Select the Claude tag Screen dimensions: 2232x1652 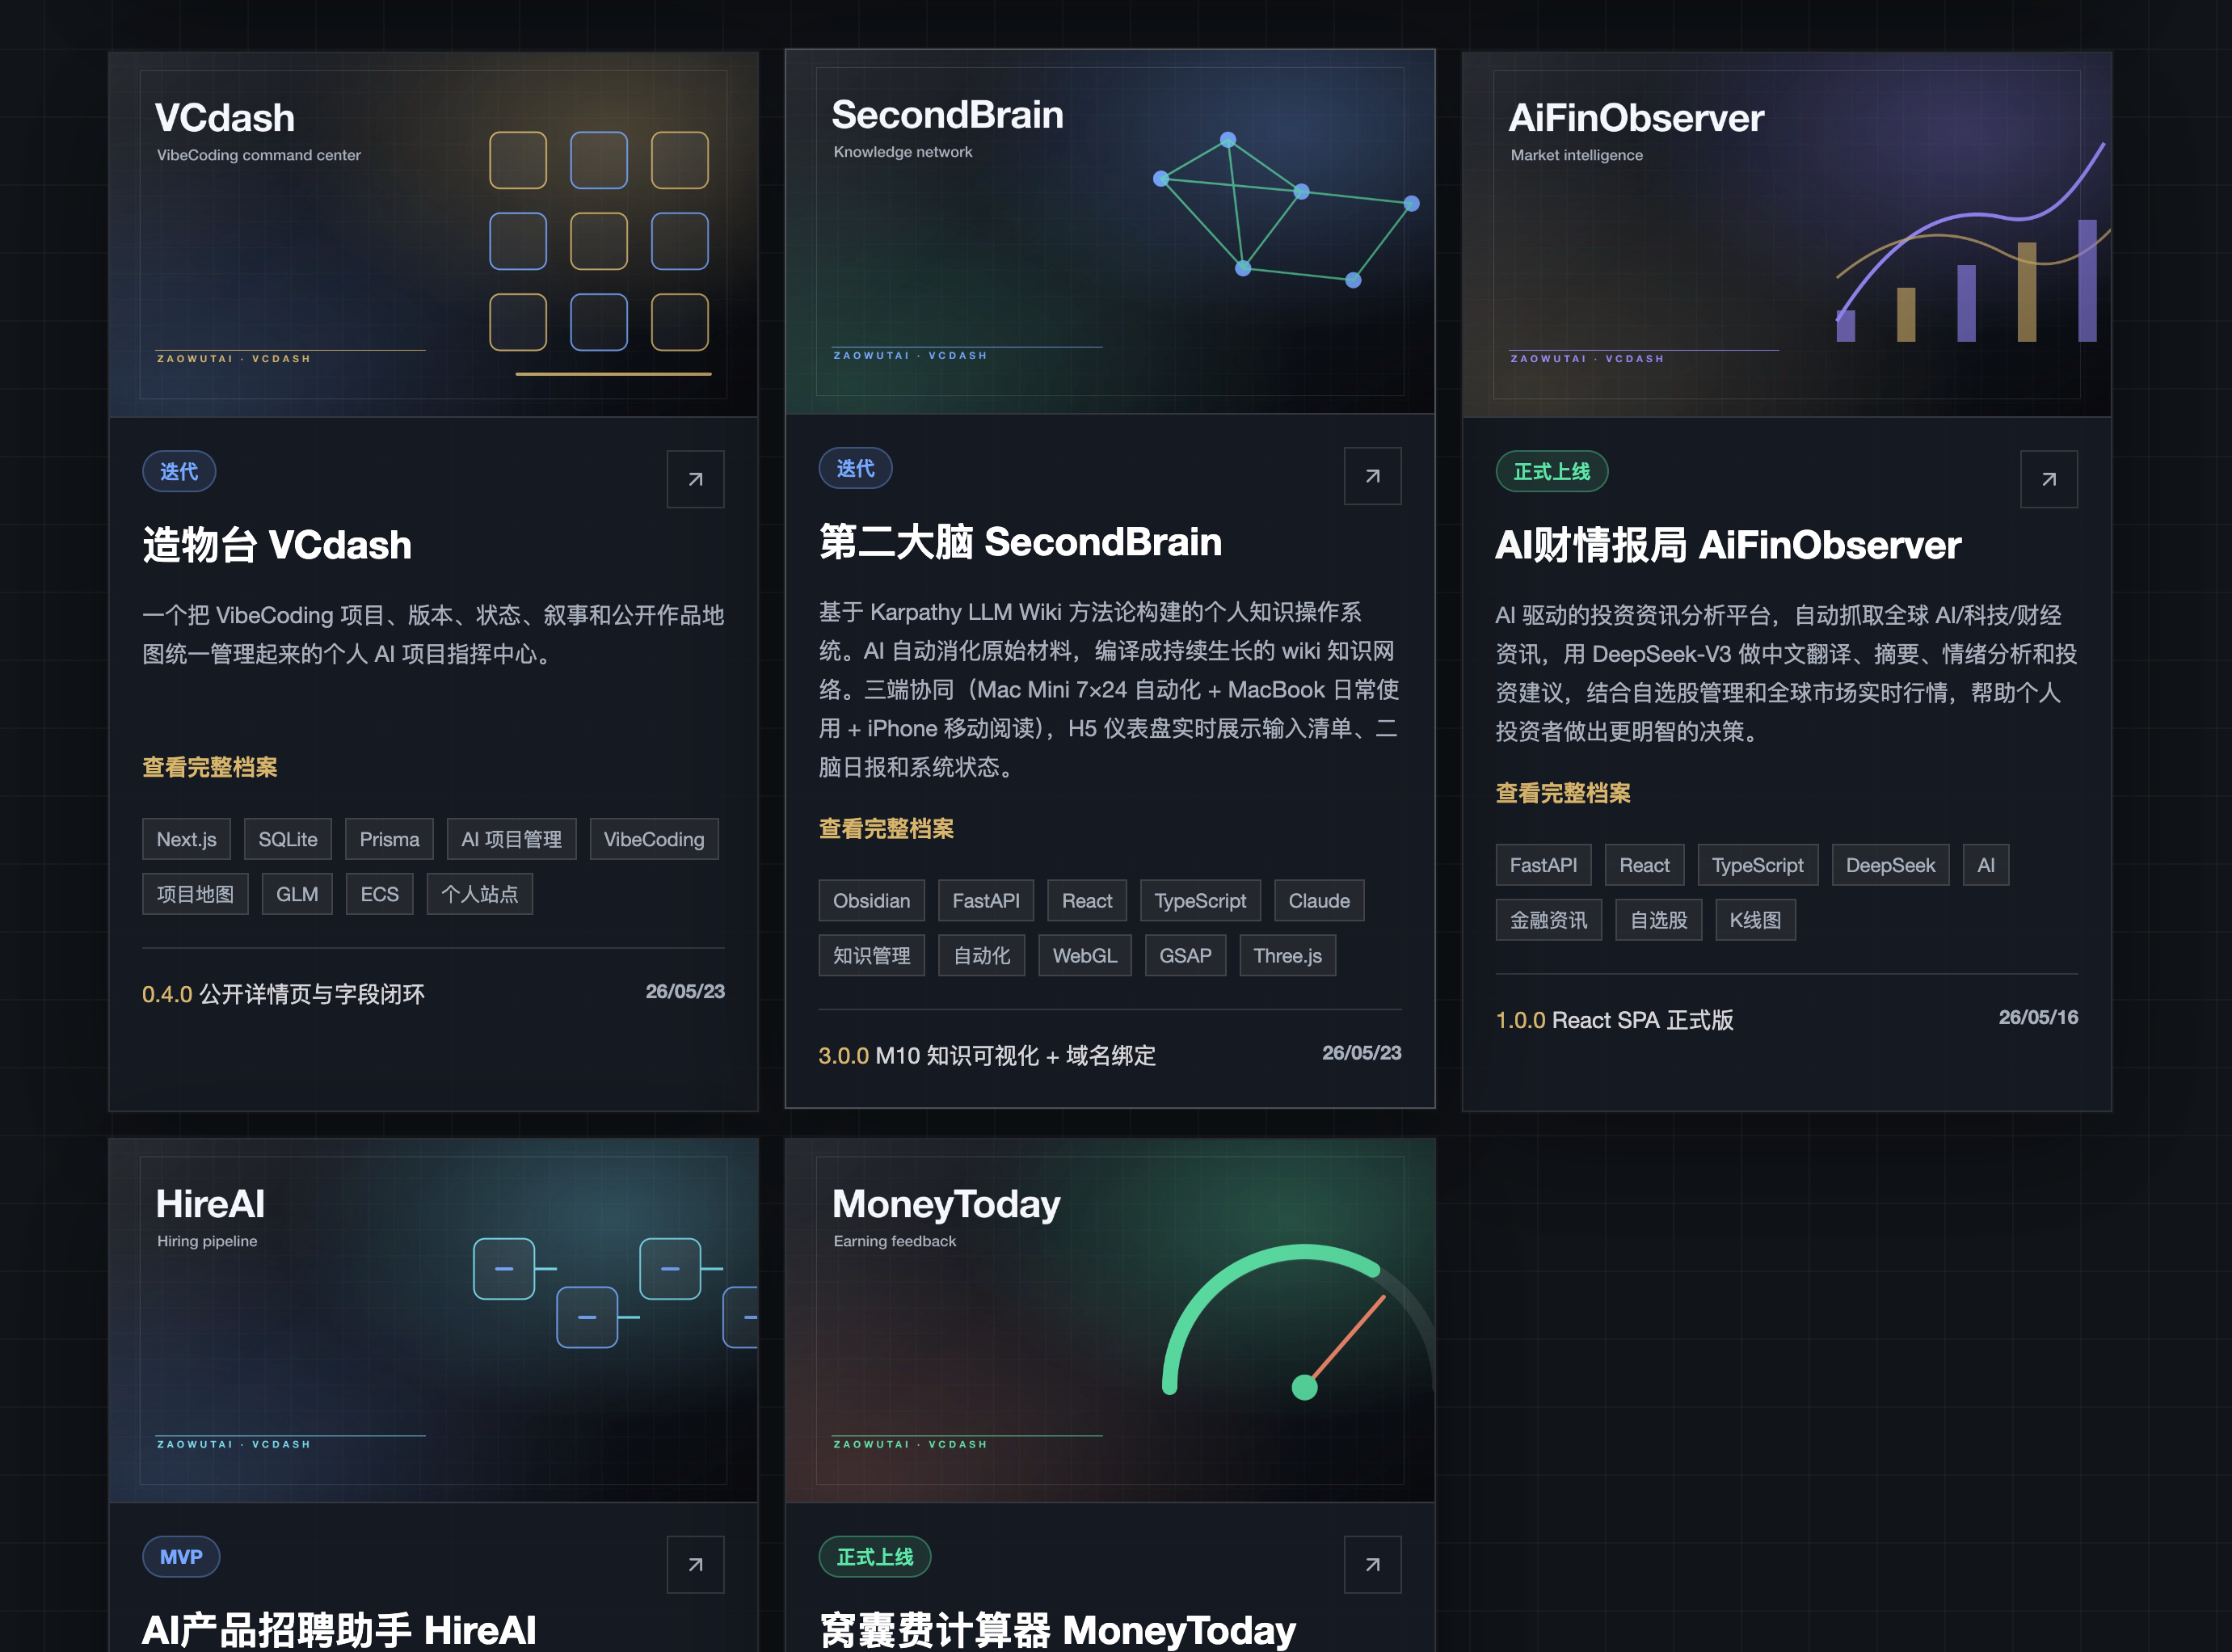(1319, 901)
